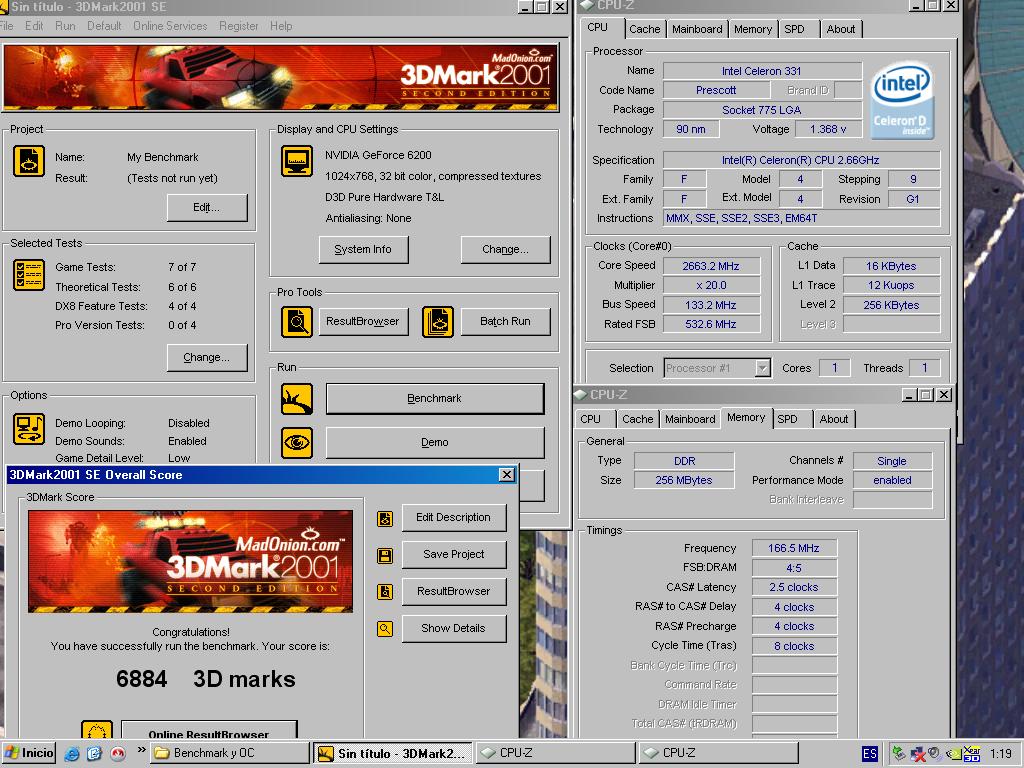The height and width of the screenshot is (768, 1024).
Task: Click the Instructions field MMX, SSE, SSE2
Action: [x=802, y=219]
